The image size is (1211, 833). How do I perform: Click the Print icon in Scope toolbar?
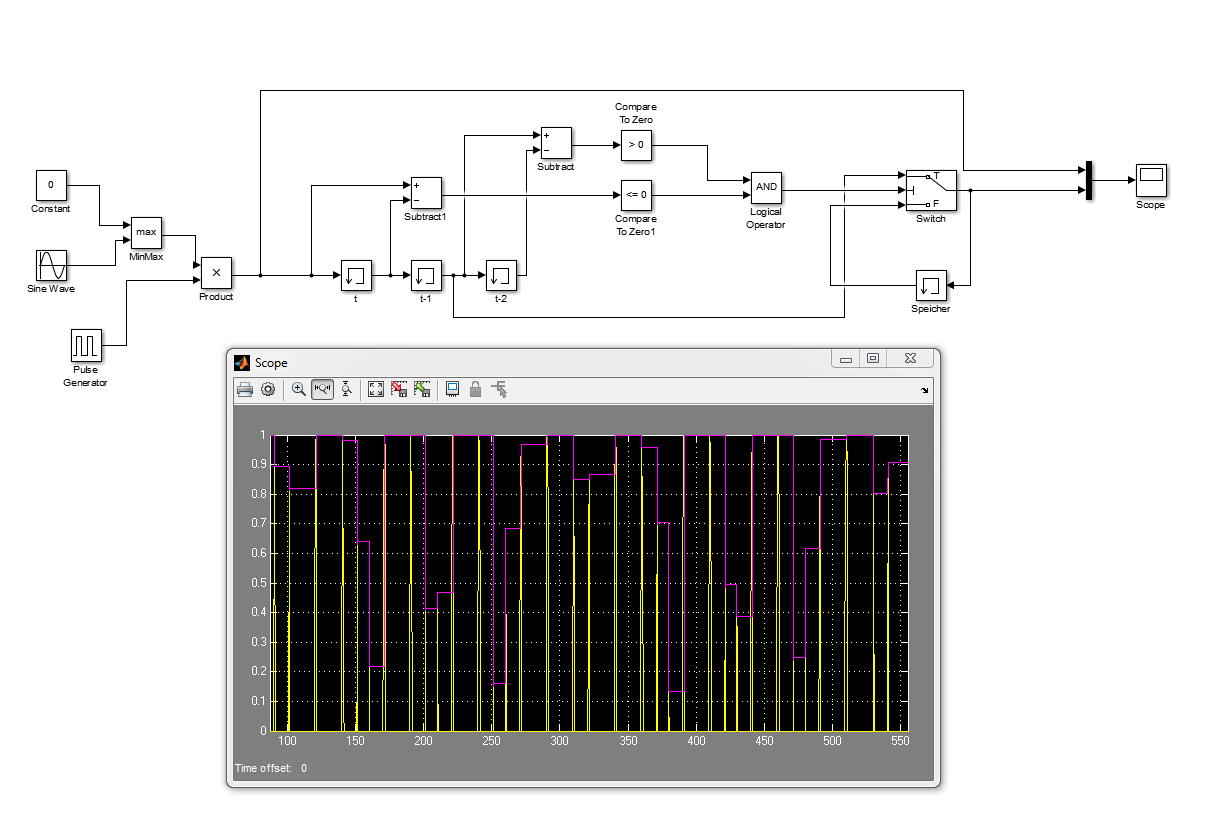[x=245, y=390]
